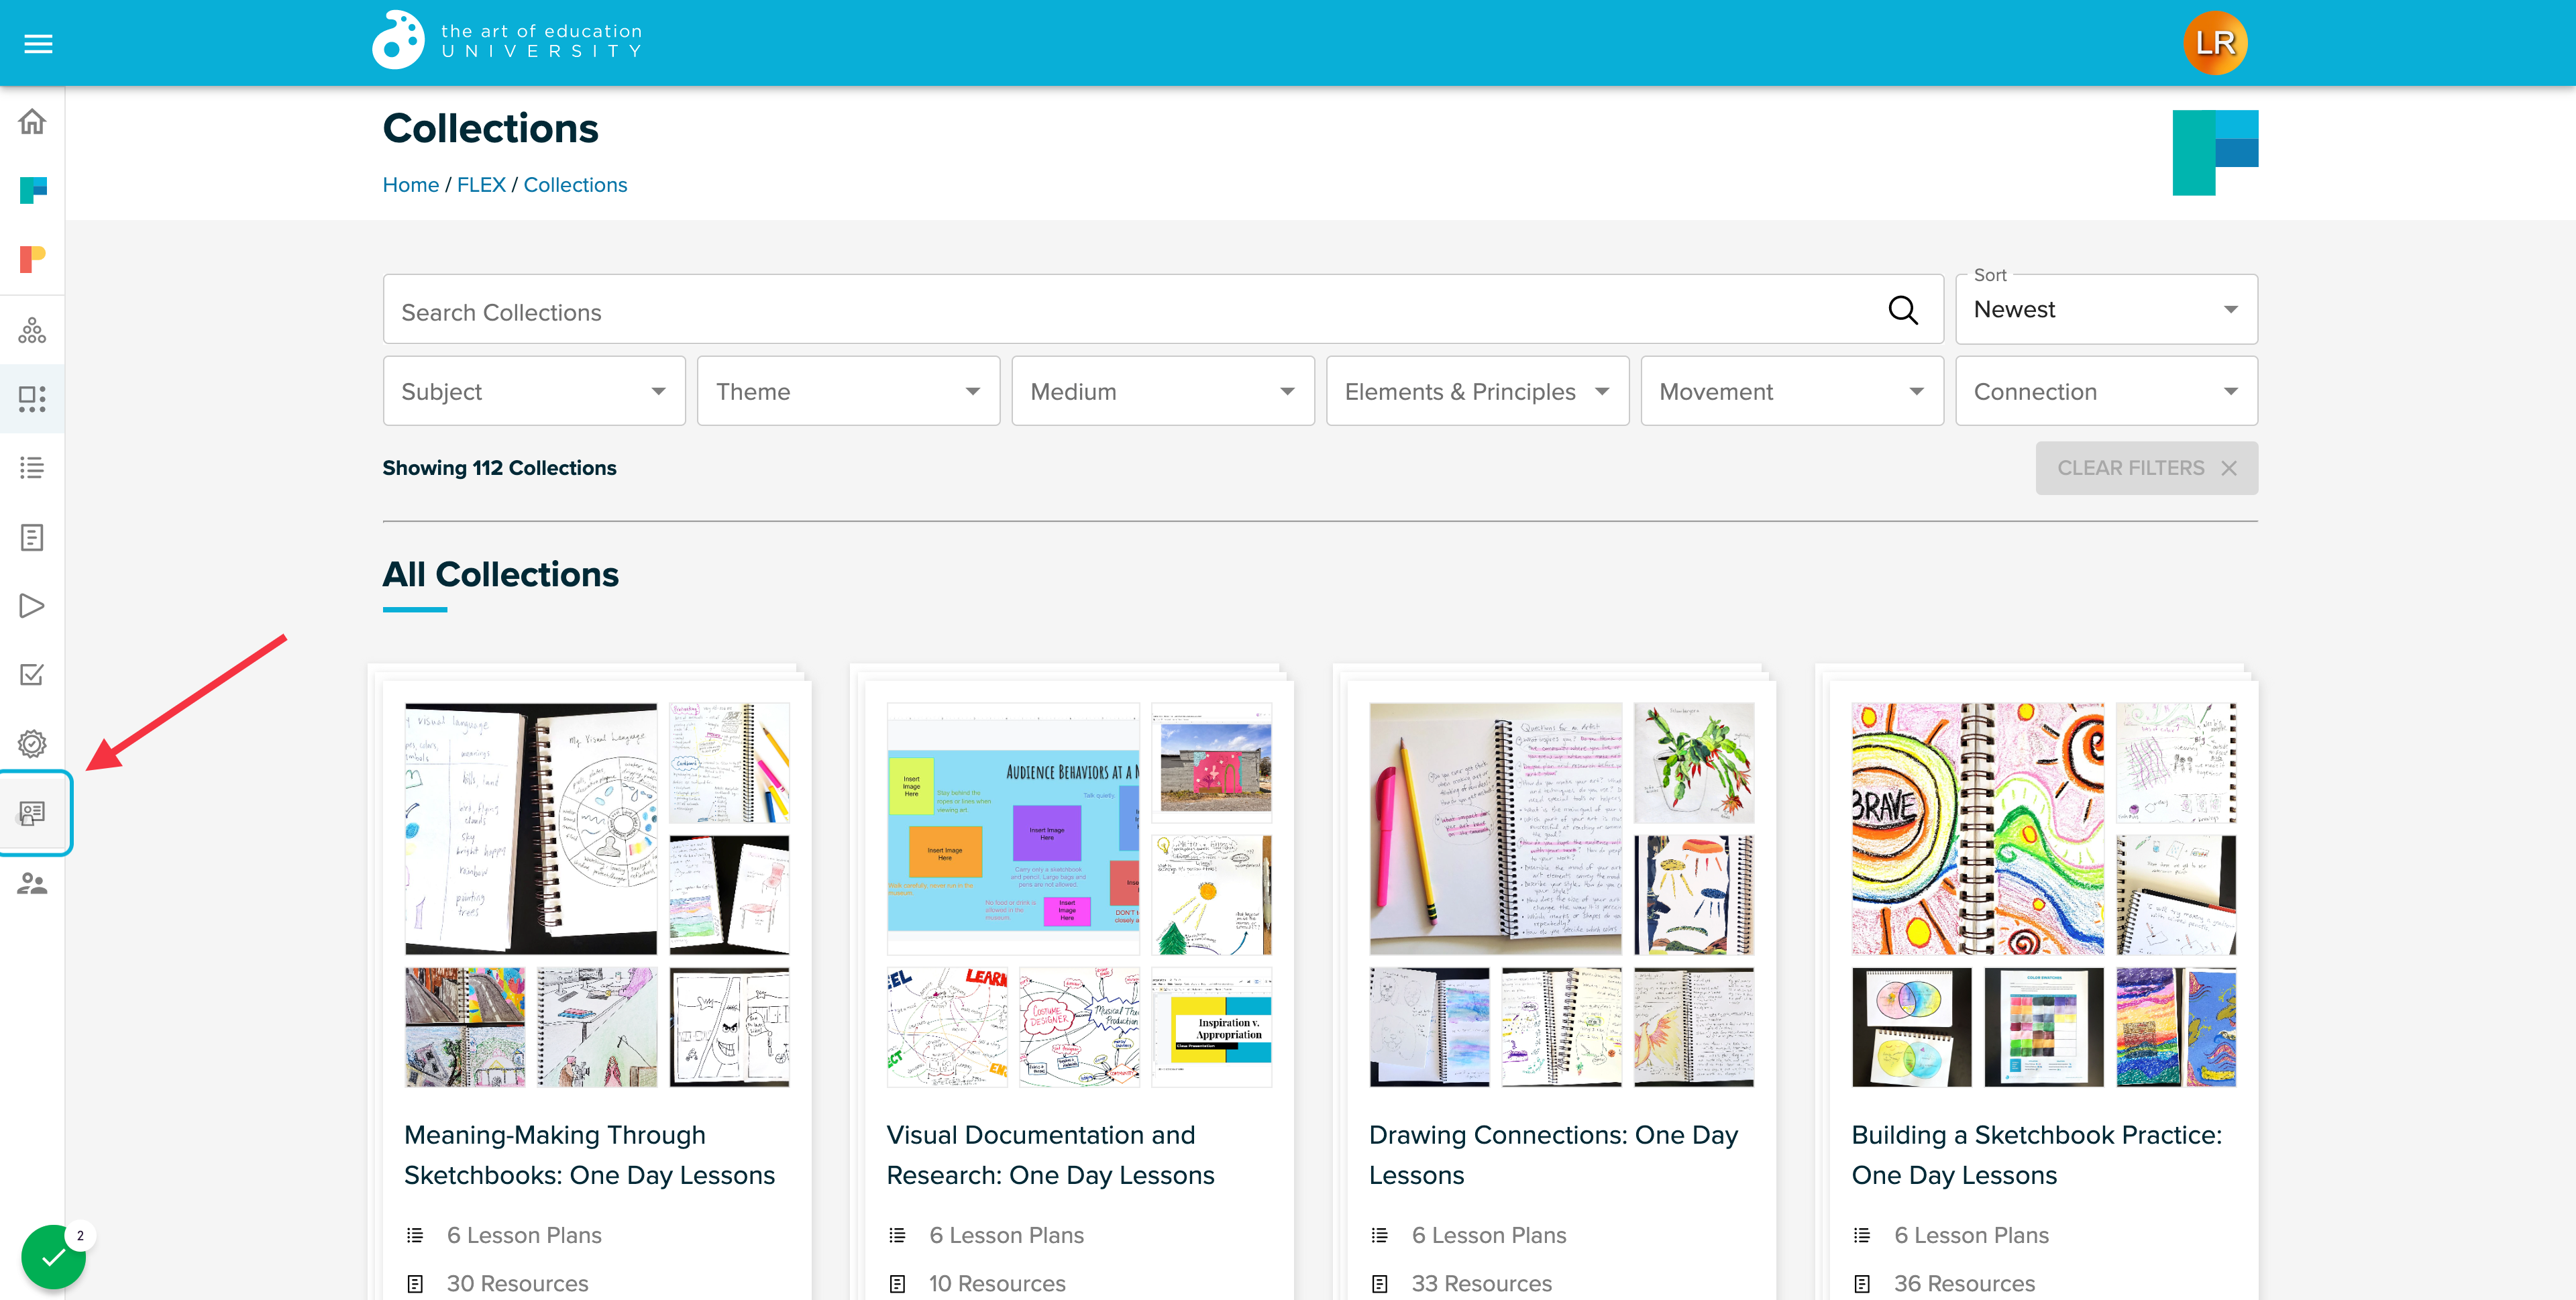Open the videos play icon in the sidebar
This screenshot has height=1300, width=2576.
click(x=32, y=606)
